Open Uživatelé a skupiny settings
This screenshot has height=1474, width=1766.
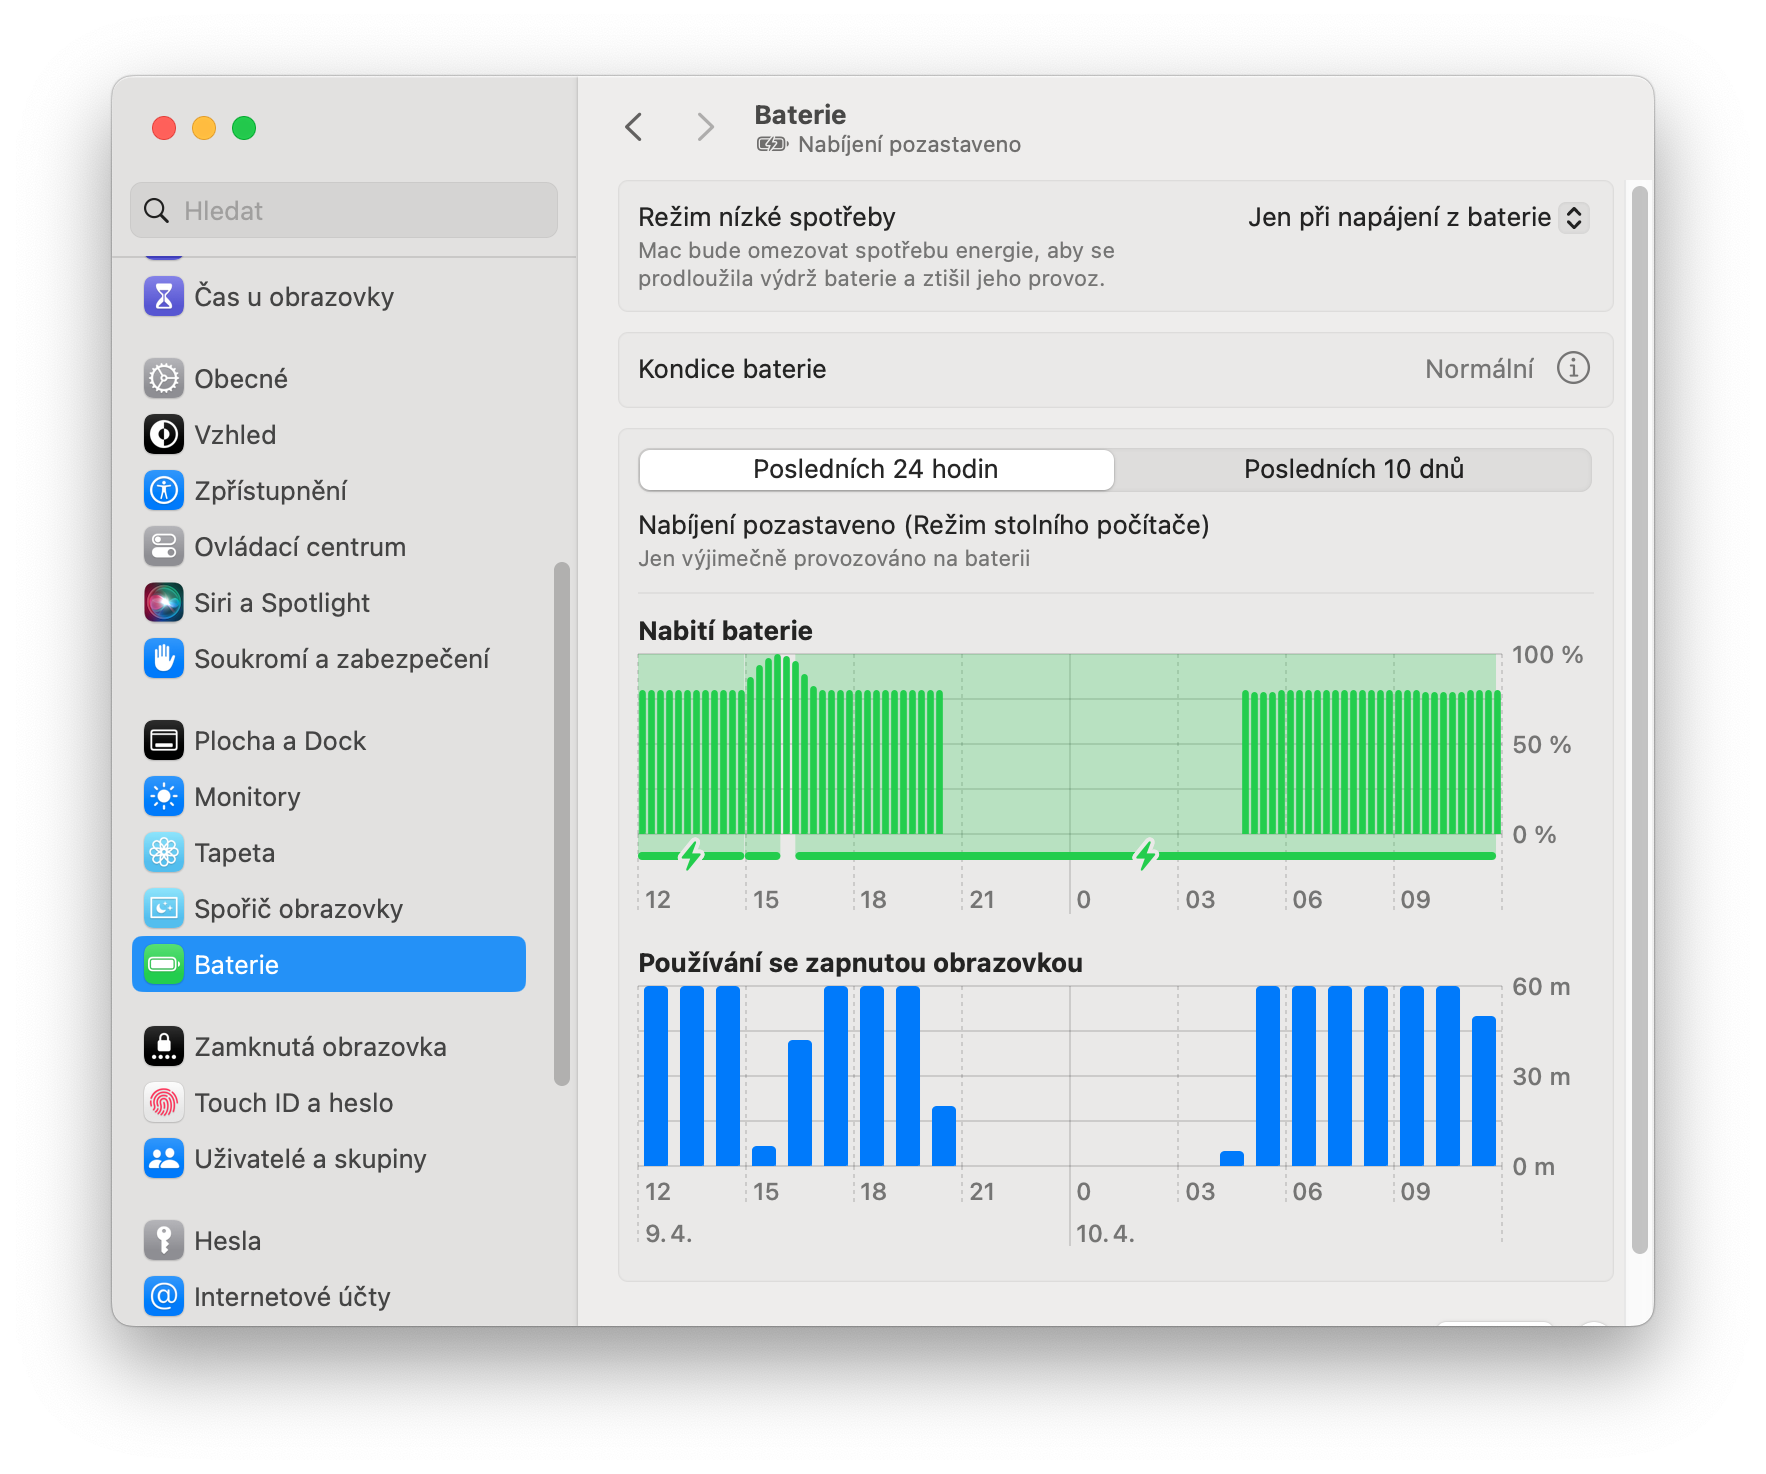[329, 1159]
